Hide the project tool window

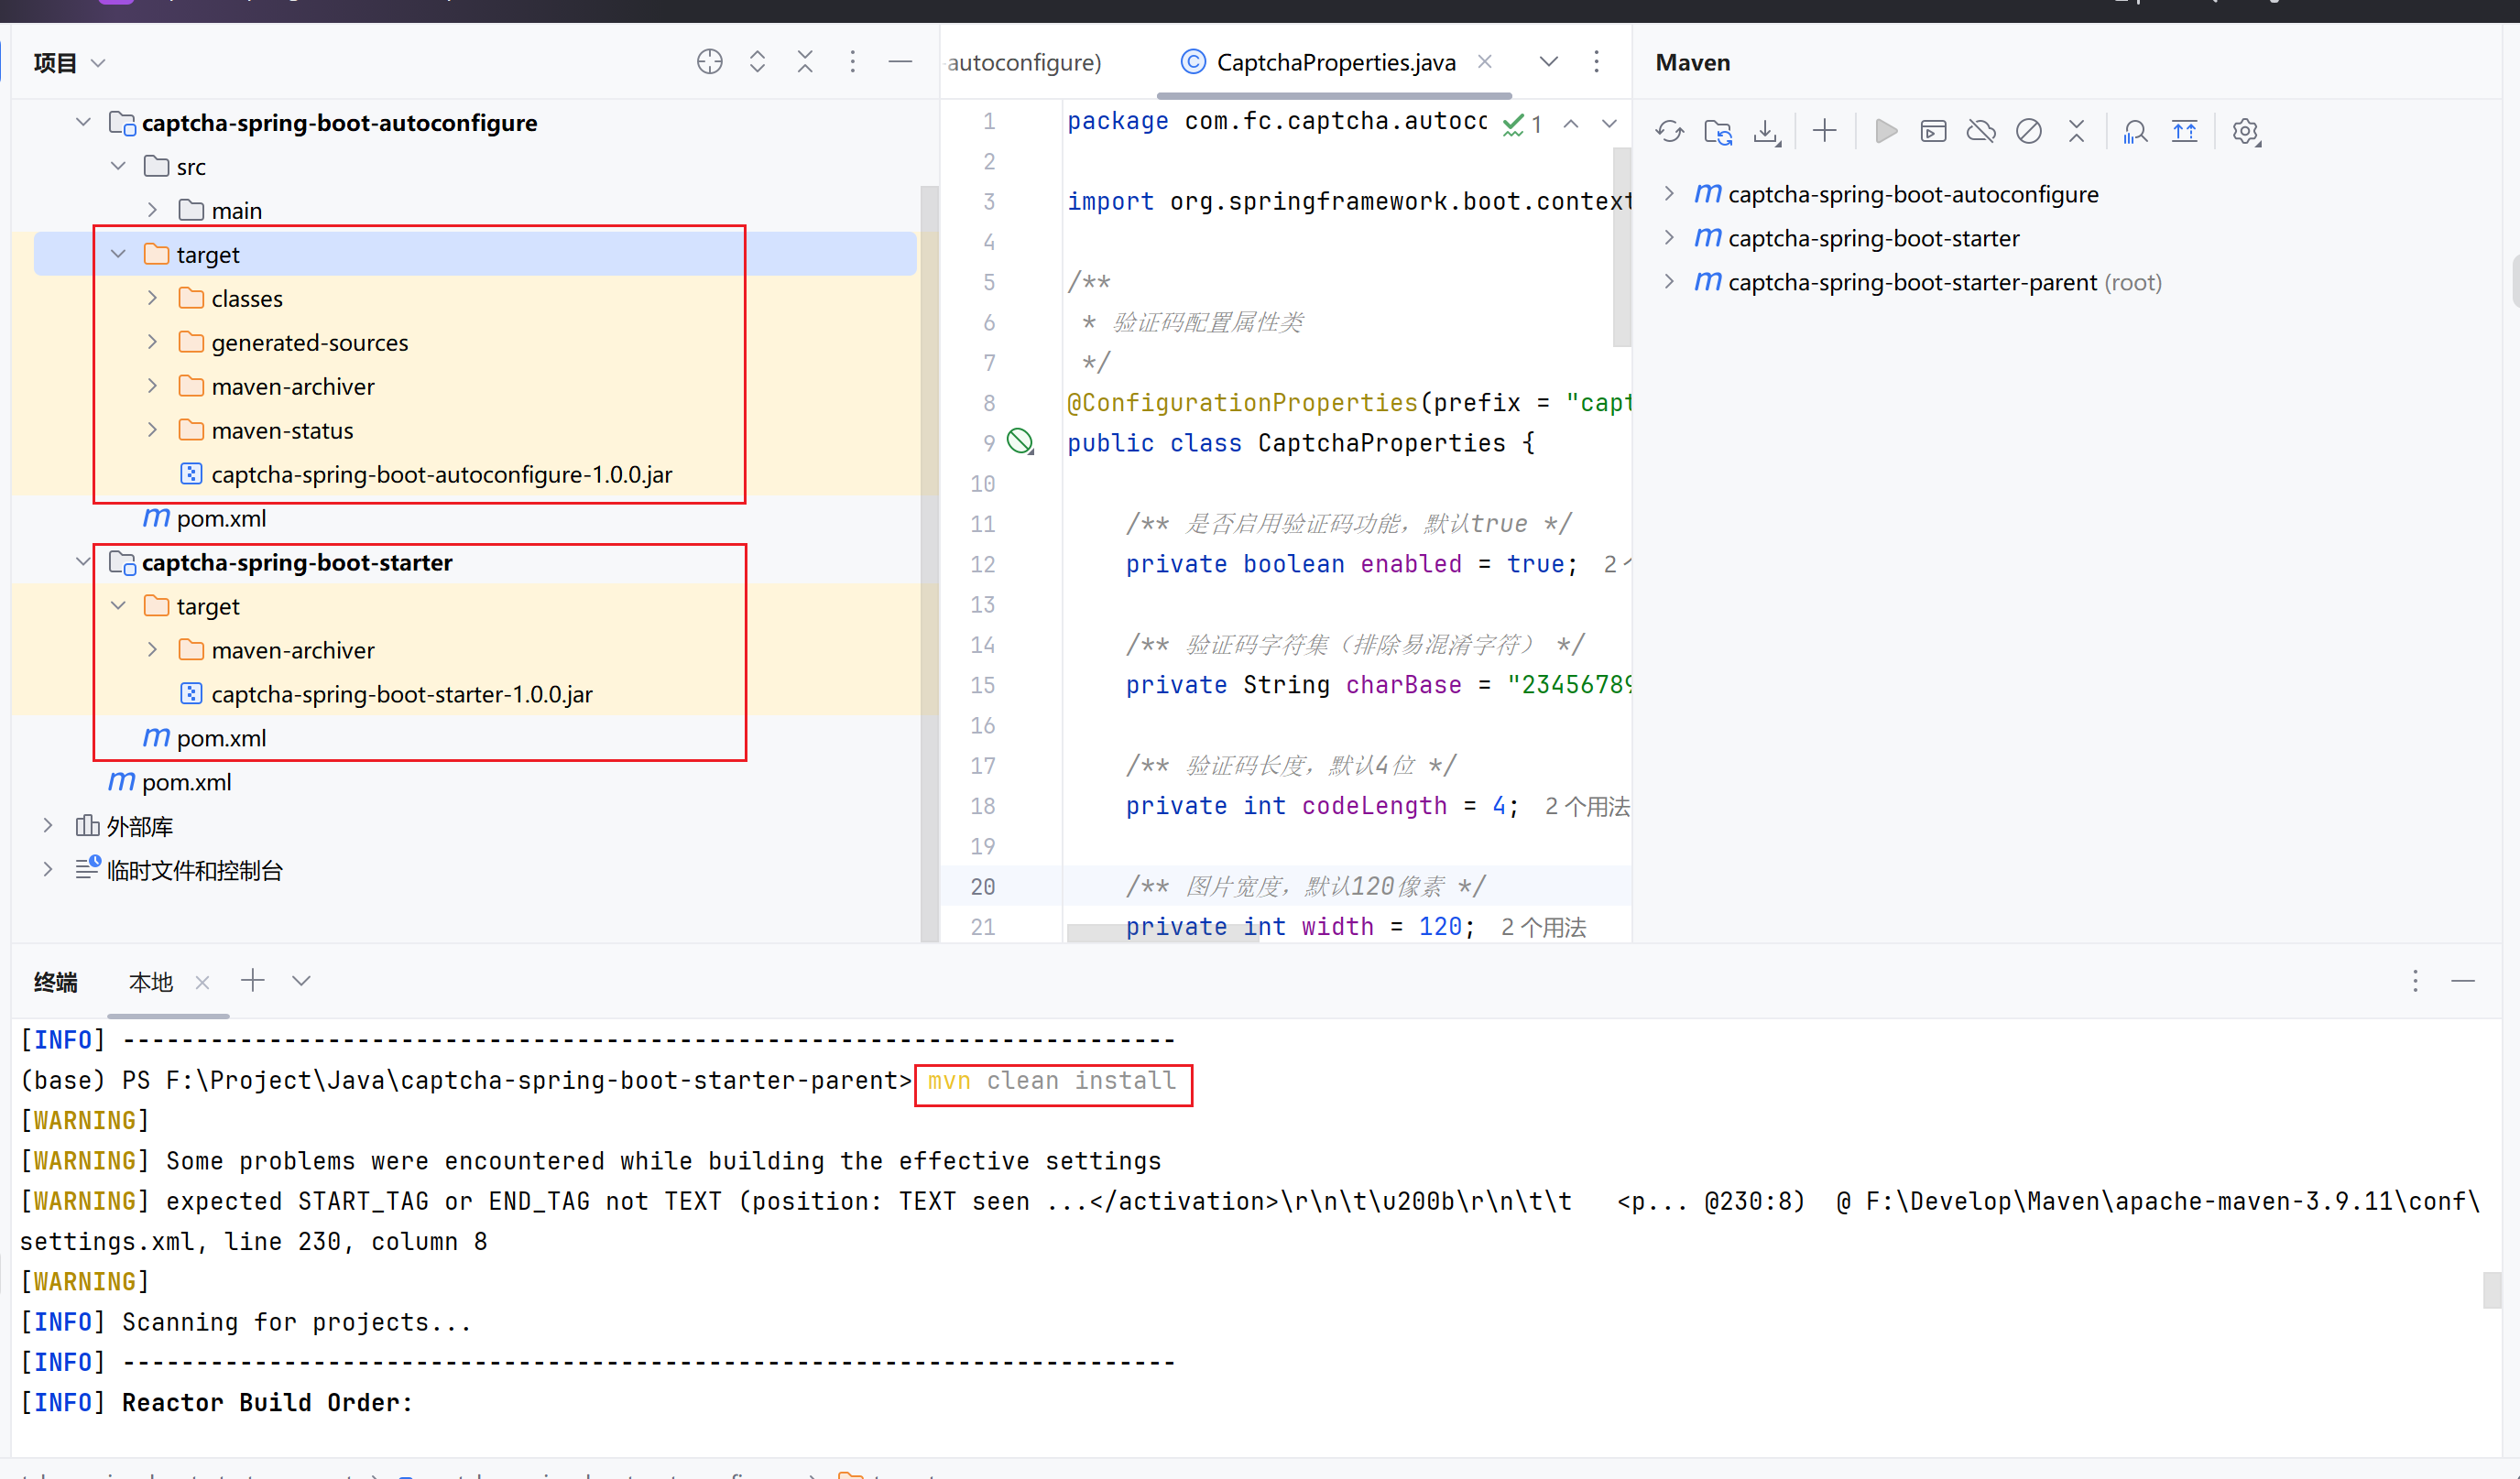(x=899, y=61)
